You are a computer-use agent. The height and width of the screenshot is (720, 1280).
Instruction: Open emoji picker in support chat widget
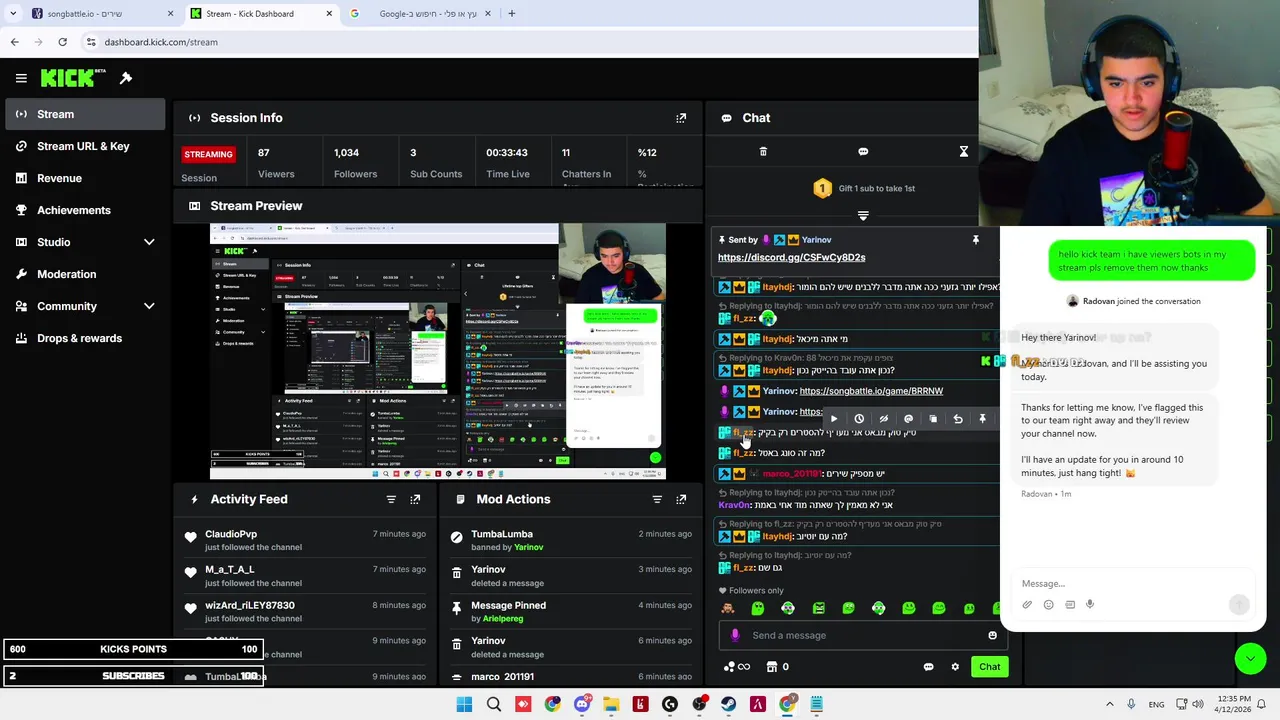[1048, 604]
